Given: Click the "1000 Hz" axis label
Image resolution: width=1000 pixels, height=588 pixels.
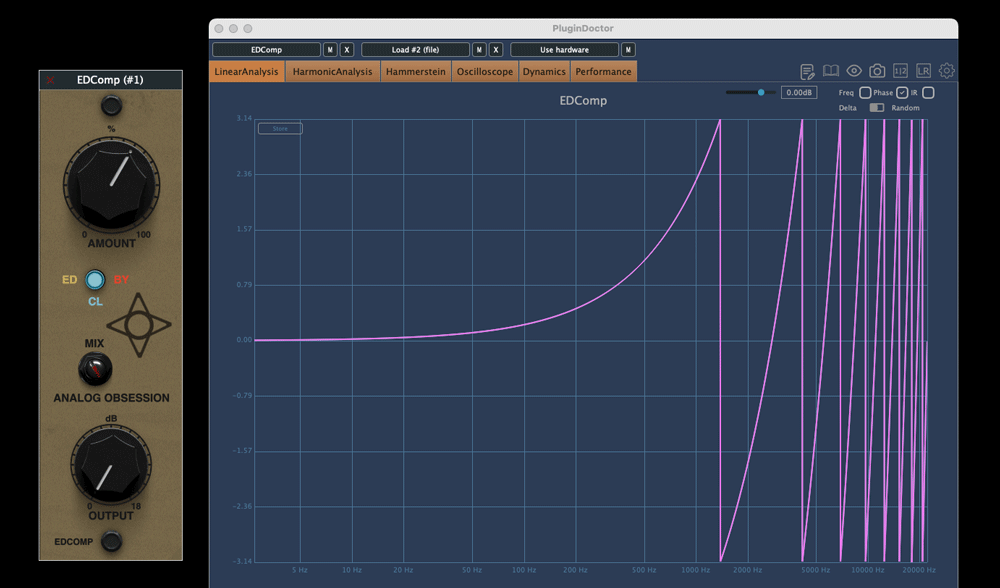Looking at the screenshot, I should pyautogui.click(x=695, y=570).
